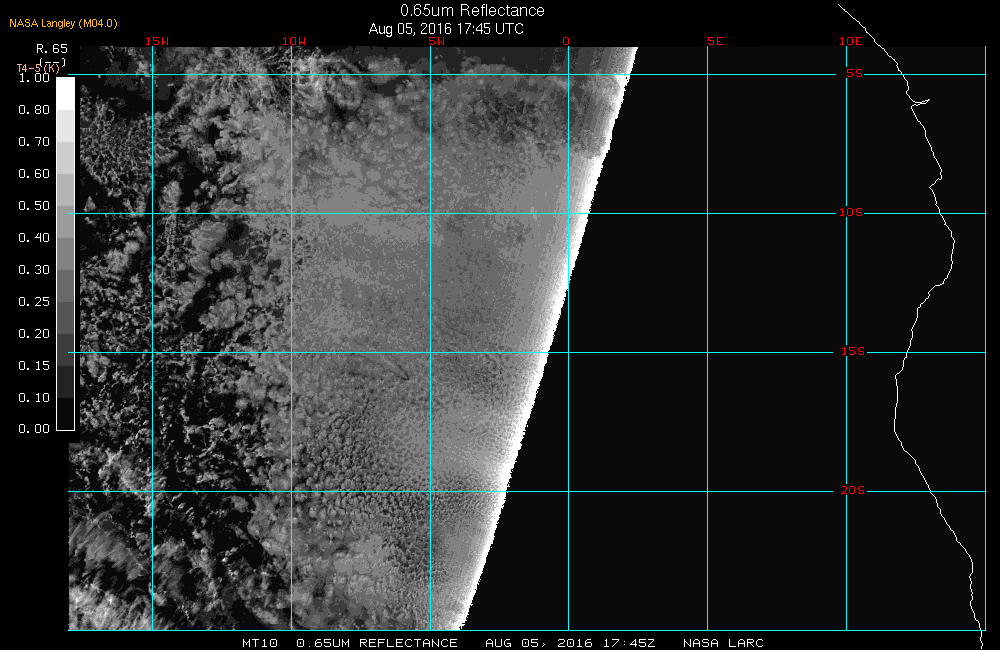Click the 'NASA Langley (M04.0)' label
The image size is (1000, 650).
tap(63, 24)
